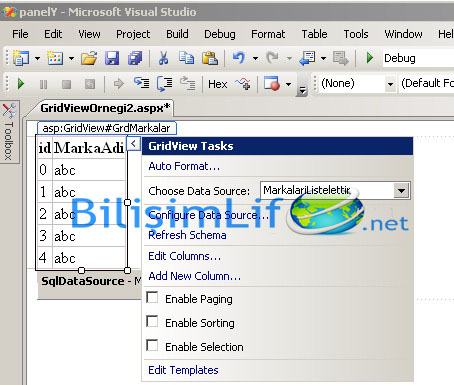This screenshot has width=454, height=385.
Task: Enable Paging checkbox in GridView Tasks
Action: [152, 297]
